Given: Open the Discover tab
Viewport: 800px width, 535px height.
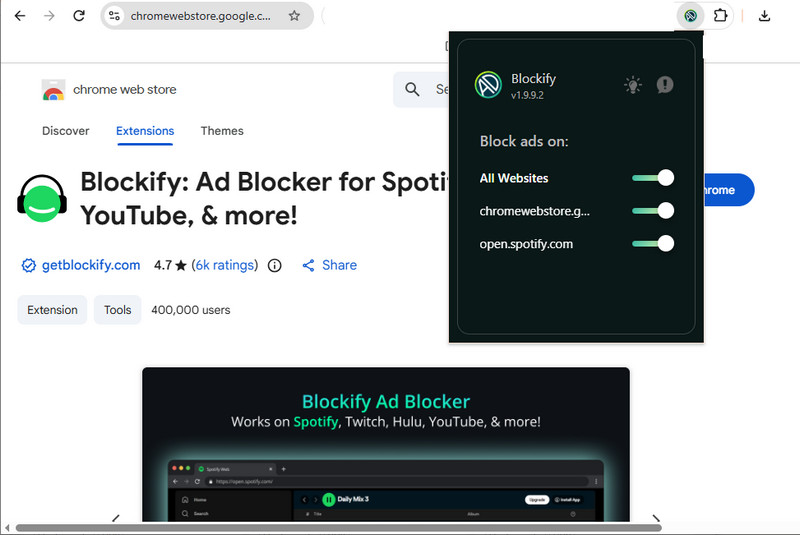Looking at the screenshot, I should click(x=65, y=131).
